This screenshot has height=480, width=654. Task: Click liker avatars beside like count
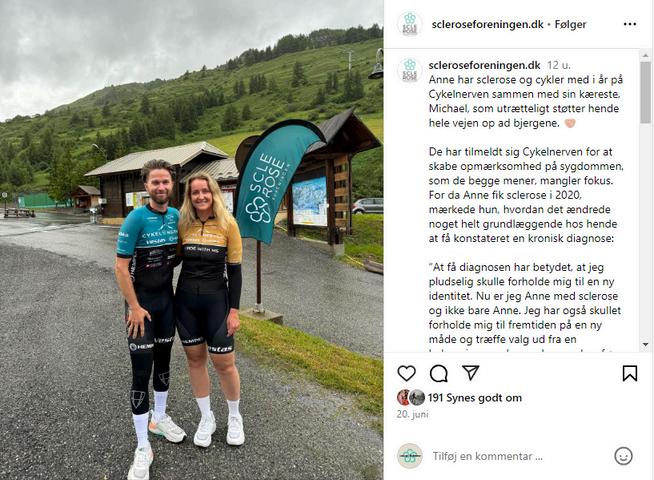(x=410, y=398)
